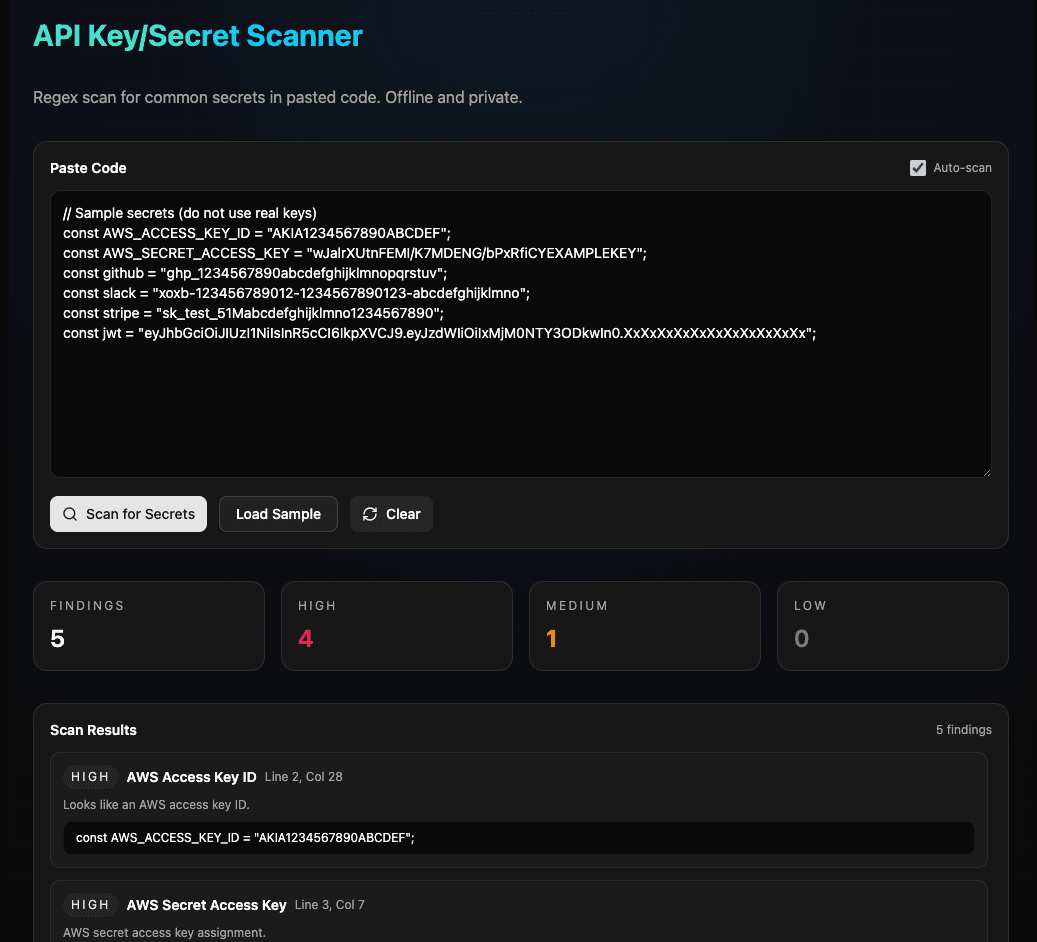Click the Scan Results section header

pyautogui.click(x=93, y=730)
